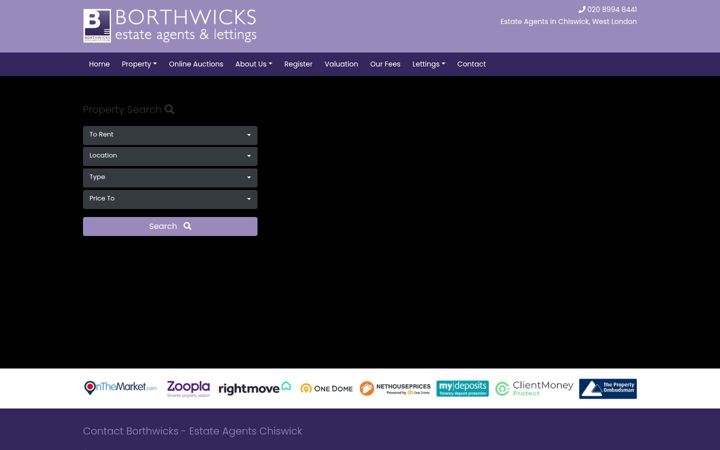The width and height of the screenshot is (720, 450).
Task: Click the OnTheMarket logo
Action: (120, 388)
